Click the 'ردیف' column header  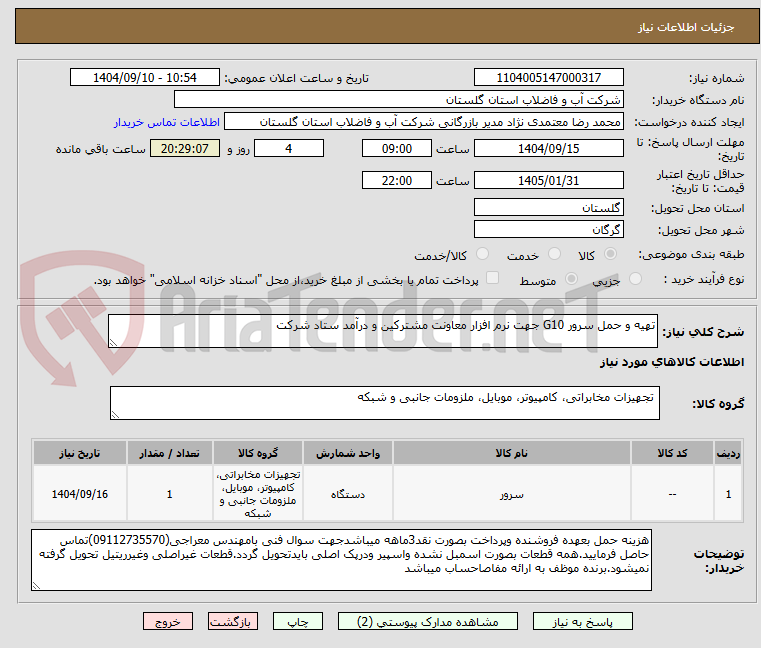coord(728,453)
